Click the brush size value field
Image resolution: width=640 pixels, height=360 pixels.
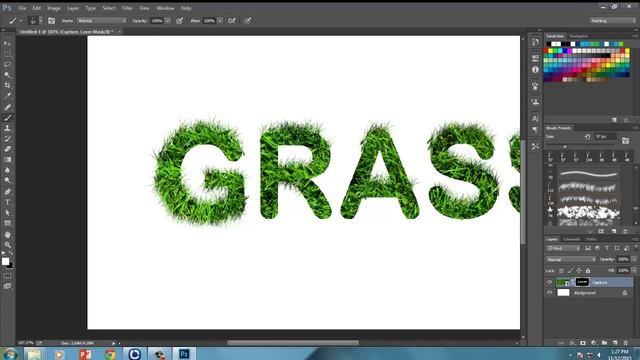(605, 137)
